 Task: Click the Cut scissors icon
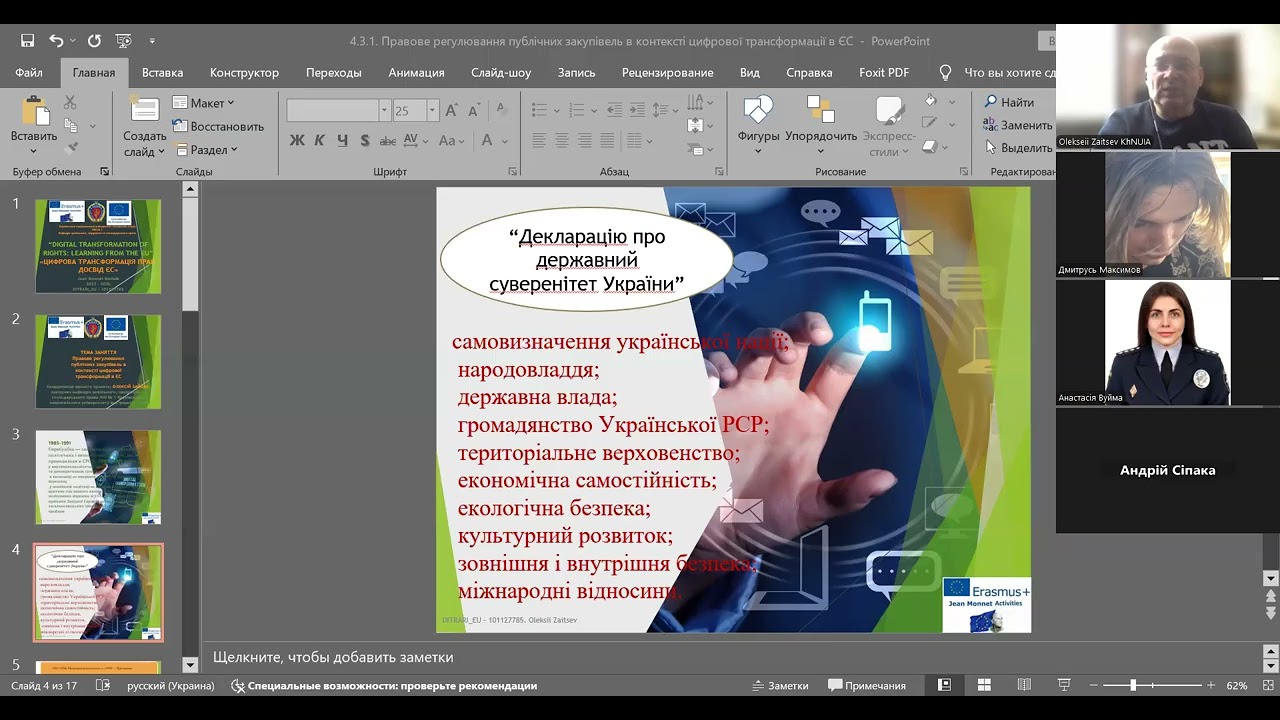coord(70,102)
